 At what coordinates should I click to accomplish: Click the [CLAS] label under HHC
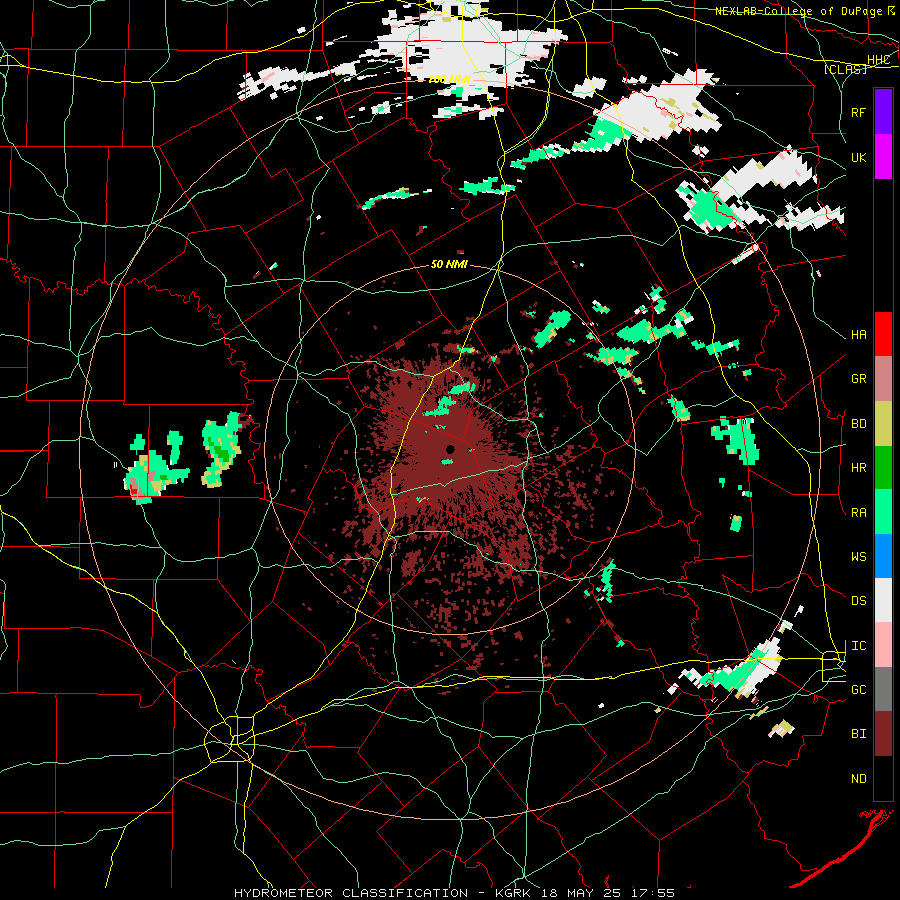(845, 69)
